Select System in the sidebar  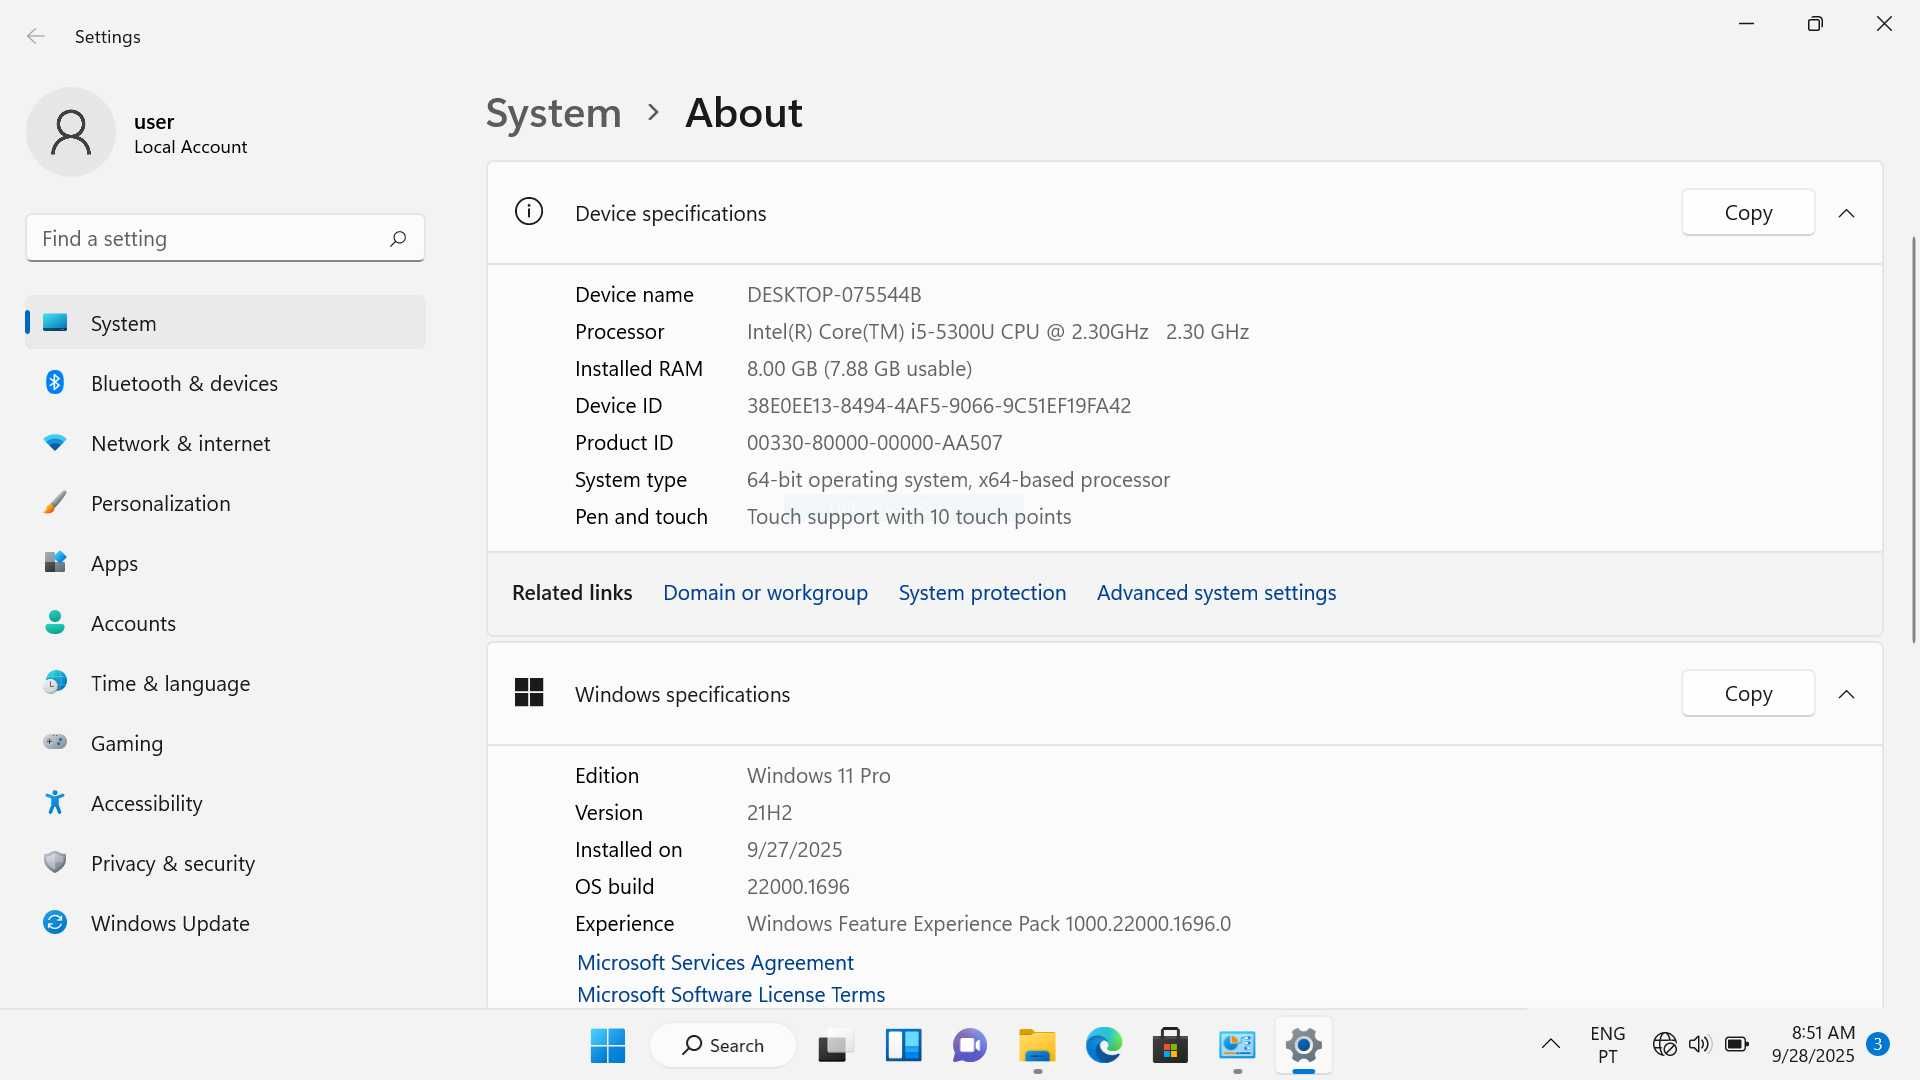225,323
